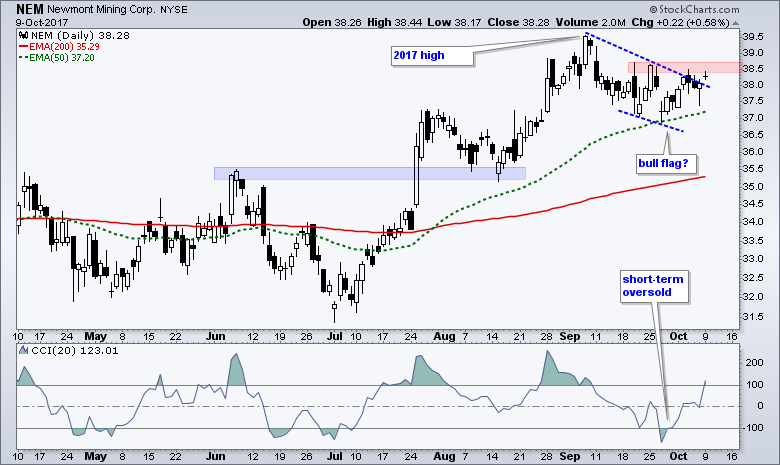Click the 'short-term oversold' annotation box
Image resolution: width=780 pixels, height=465 pixels.
(x=654, y=286)
